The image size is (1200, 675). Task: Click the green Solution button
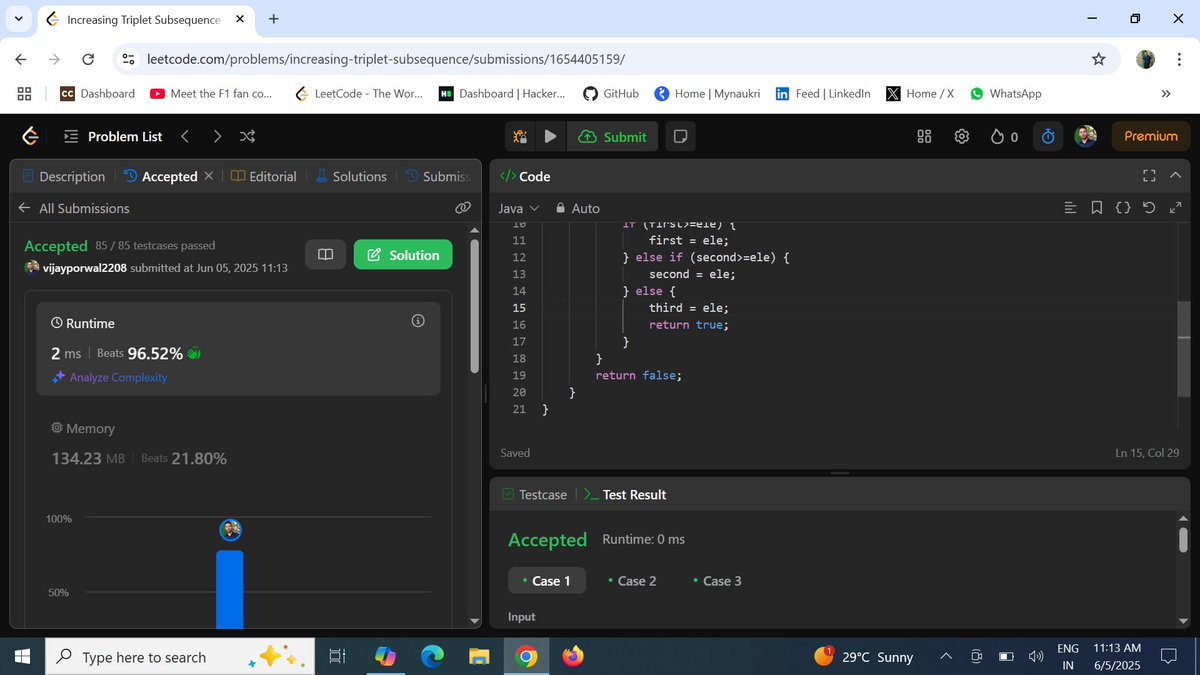click(x=403, y=255)
